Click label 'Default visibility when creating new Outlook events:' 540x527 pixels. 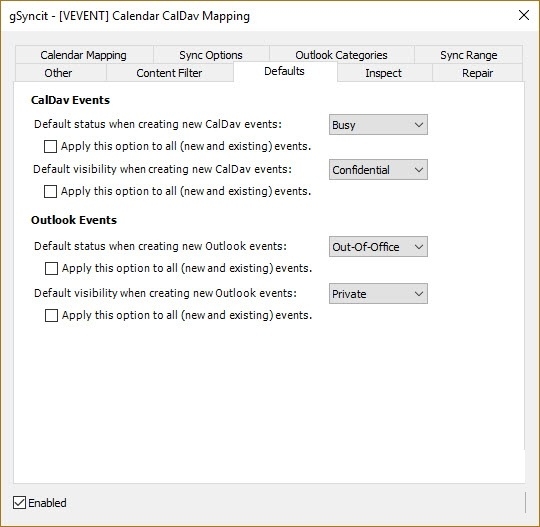pyautogui.click(x=165, y=293)
